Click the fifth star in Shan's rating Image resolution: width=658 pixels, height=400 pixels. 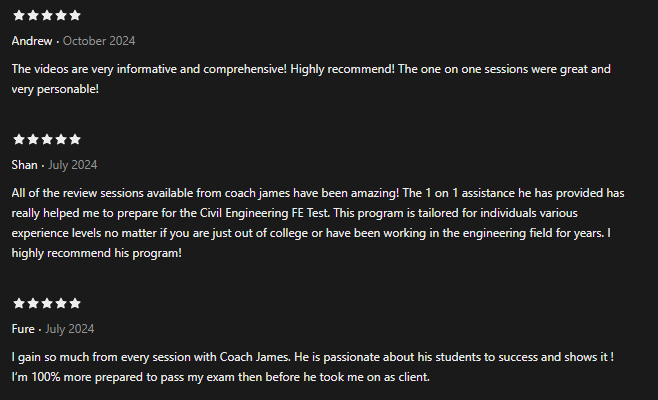(75, 139)
